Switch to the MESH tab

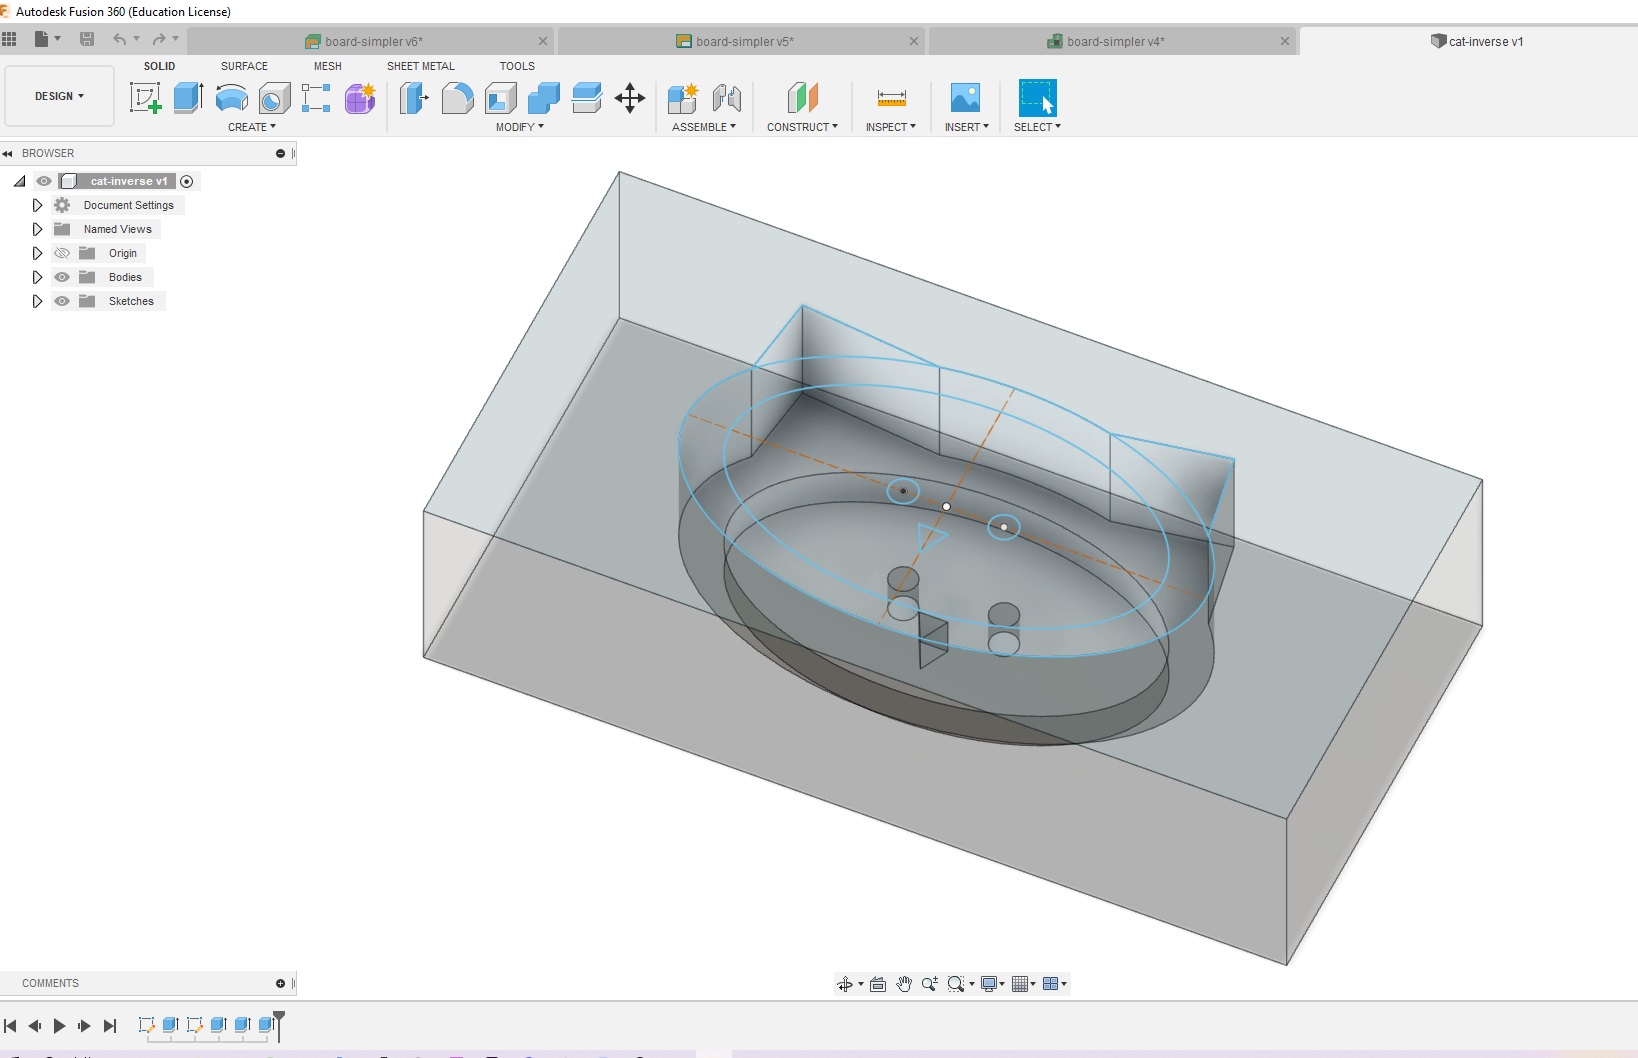point(328,66)
